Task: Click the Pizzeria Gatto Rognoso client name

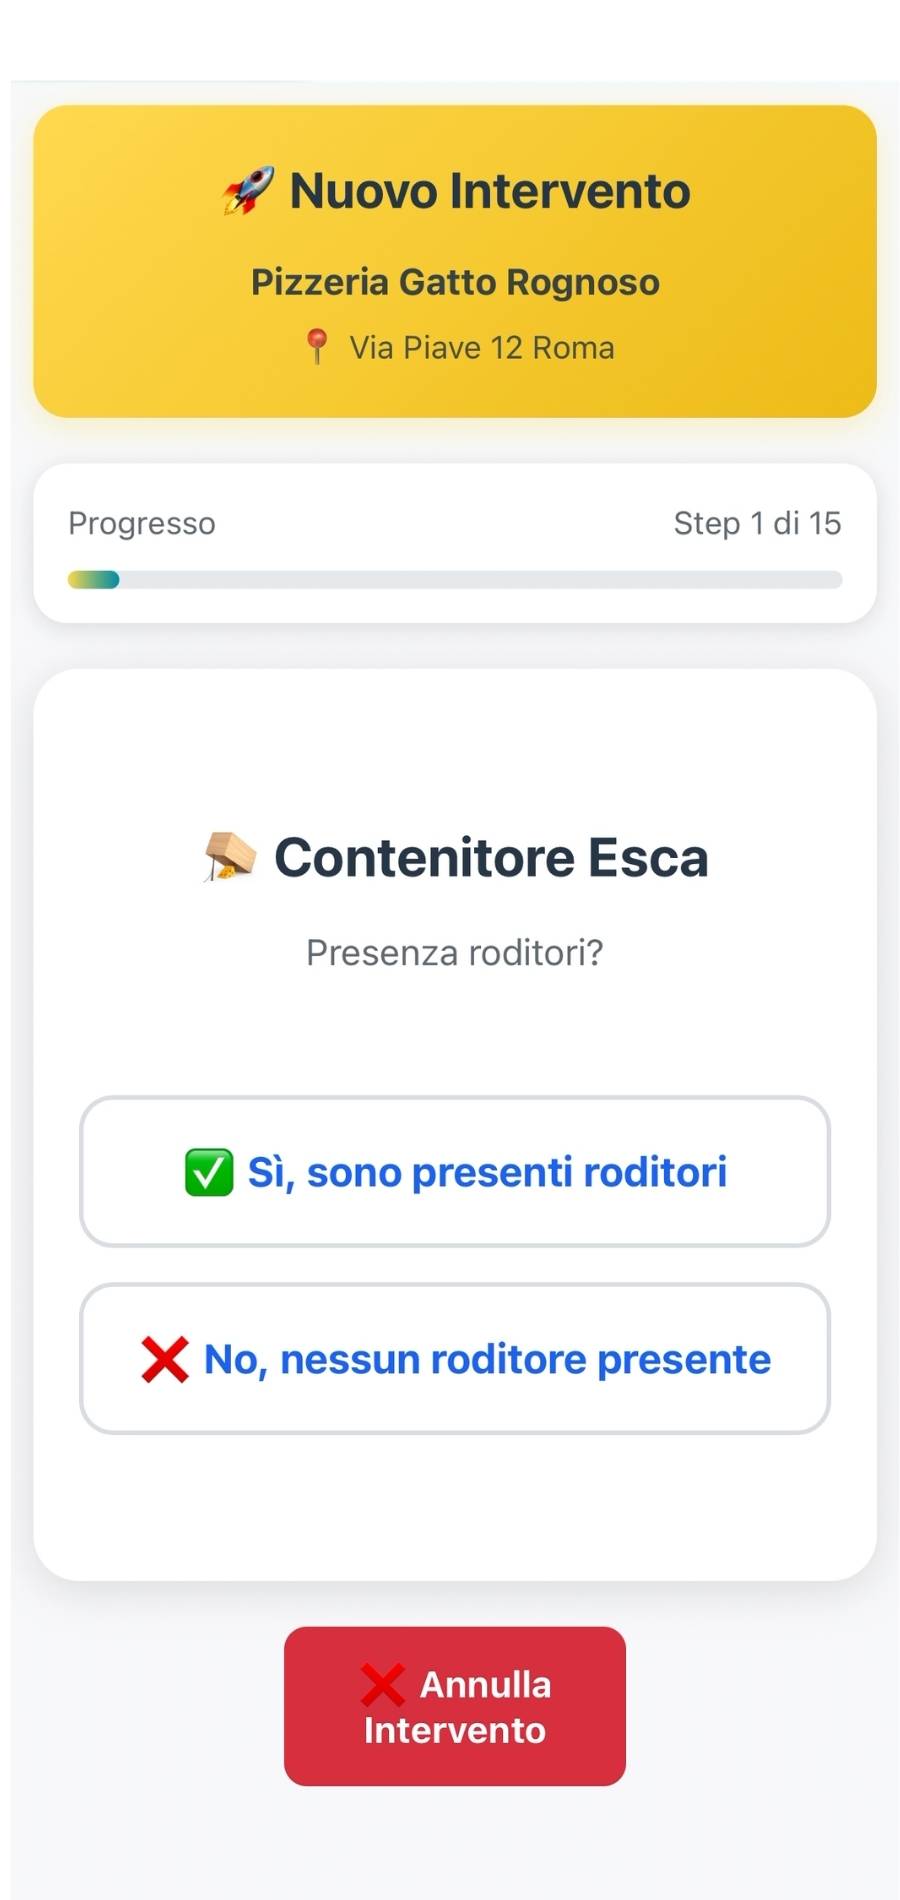Action: pos(455,282)
